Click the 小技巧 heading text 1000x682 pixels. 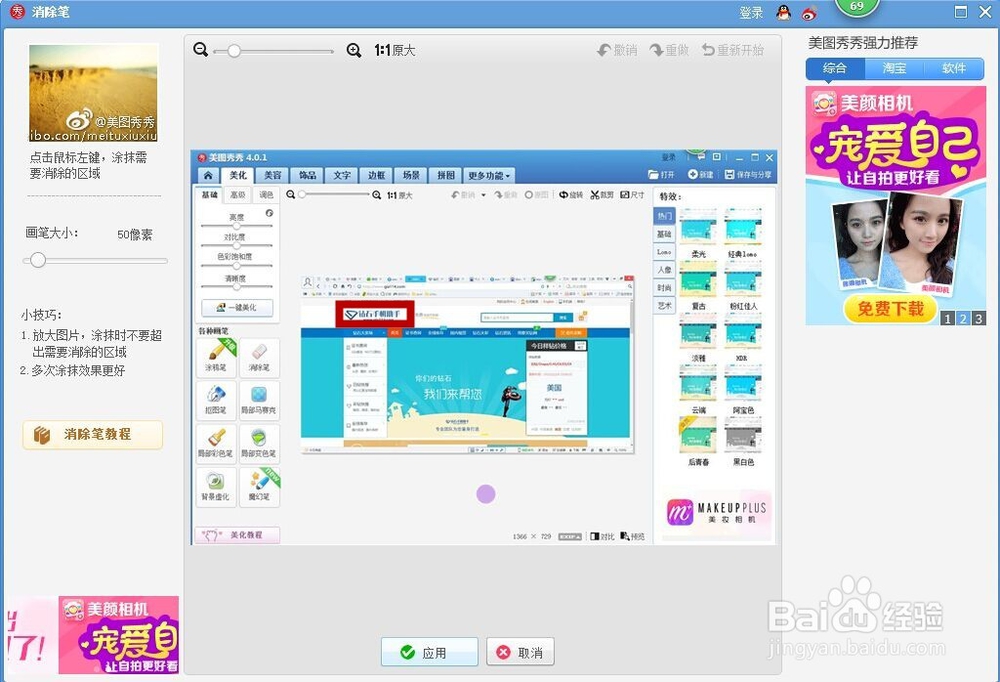pos(41,315)
